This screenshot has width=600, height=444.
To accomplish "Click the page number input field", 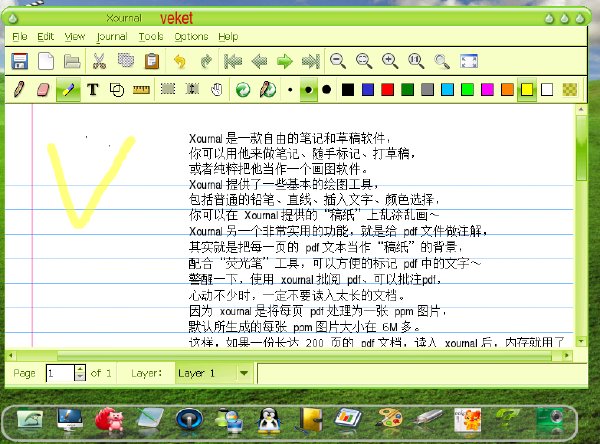I will pyautogui.click(x=60, y=373).
